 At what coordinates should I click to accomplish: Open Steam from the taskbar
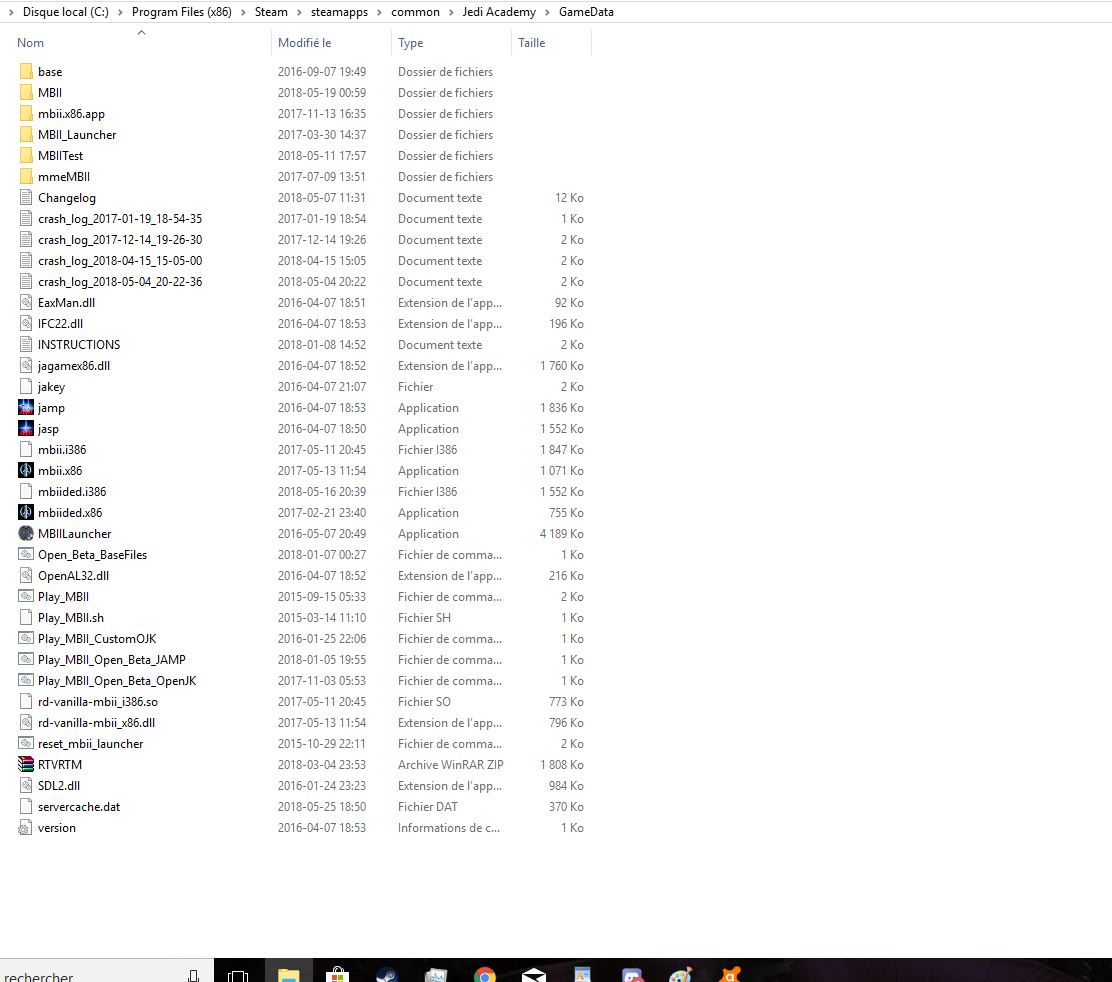coord(386,975)
